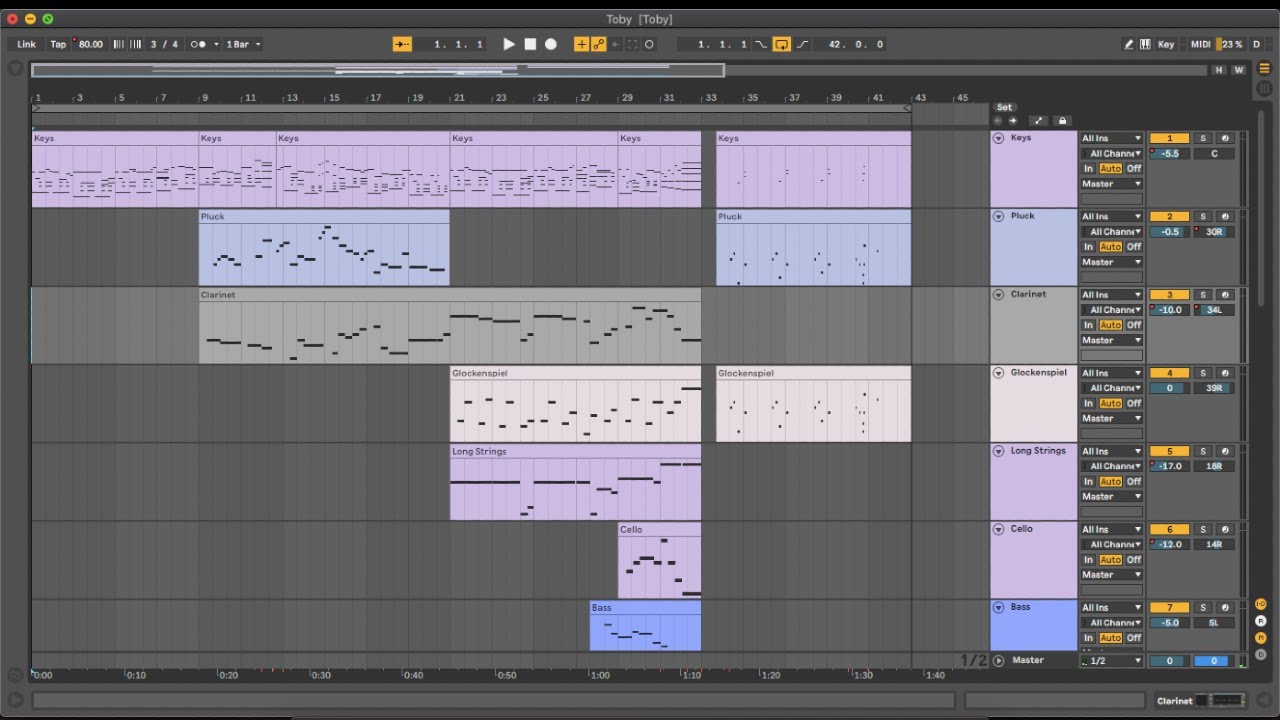The image size is (1280, 720).
Task: Collapse the Glockenspiel track with fold triangle
Action: click(x=998, y=373)
